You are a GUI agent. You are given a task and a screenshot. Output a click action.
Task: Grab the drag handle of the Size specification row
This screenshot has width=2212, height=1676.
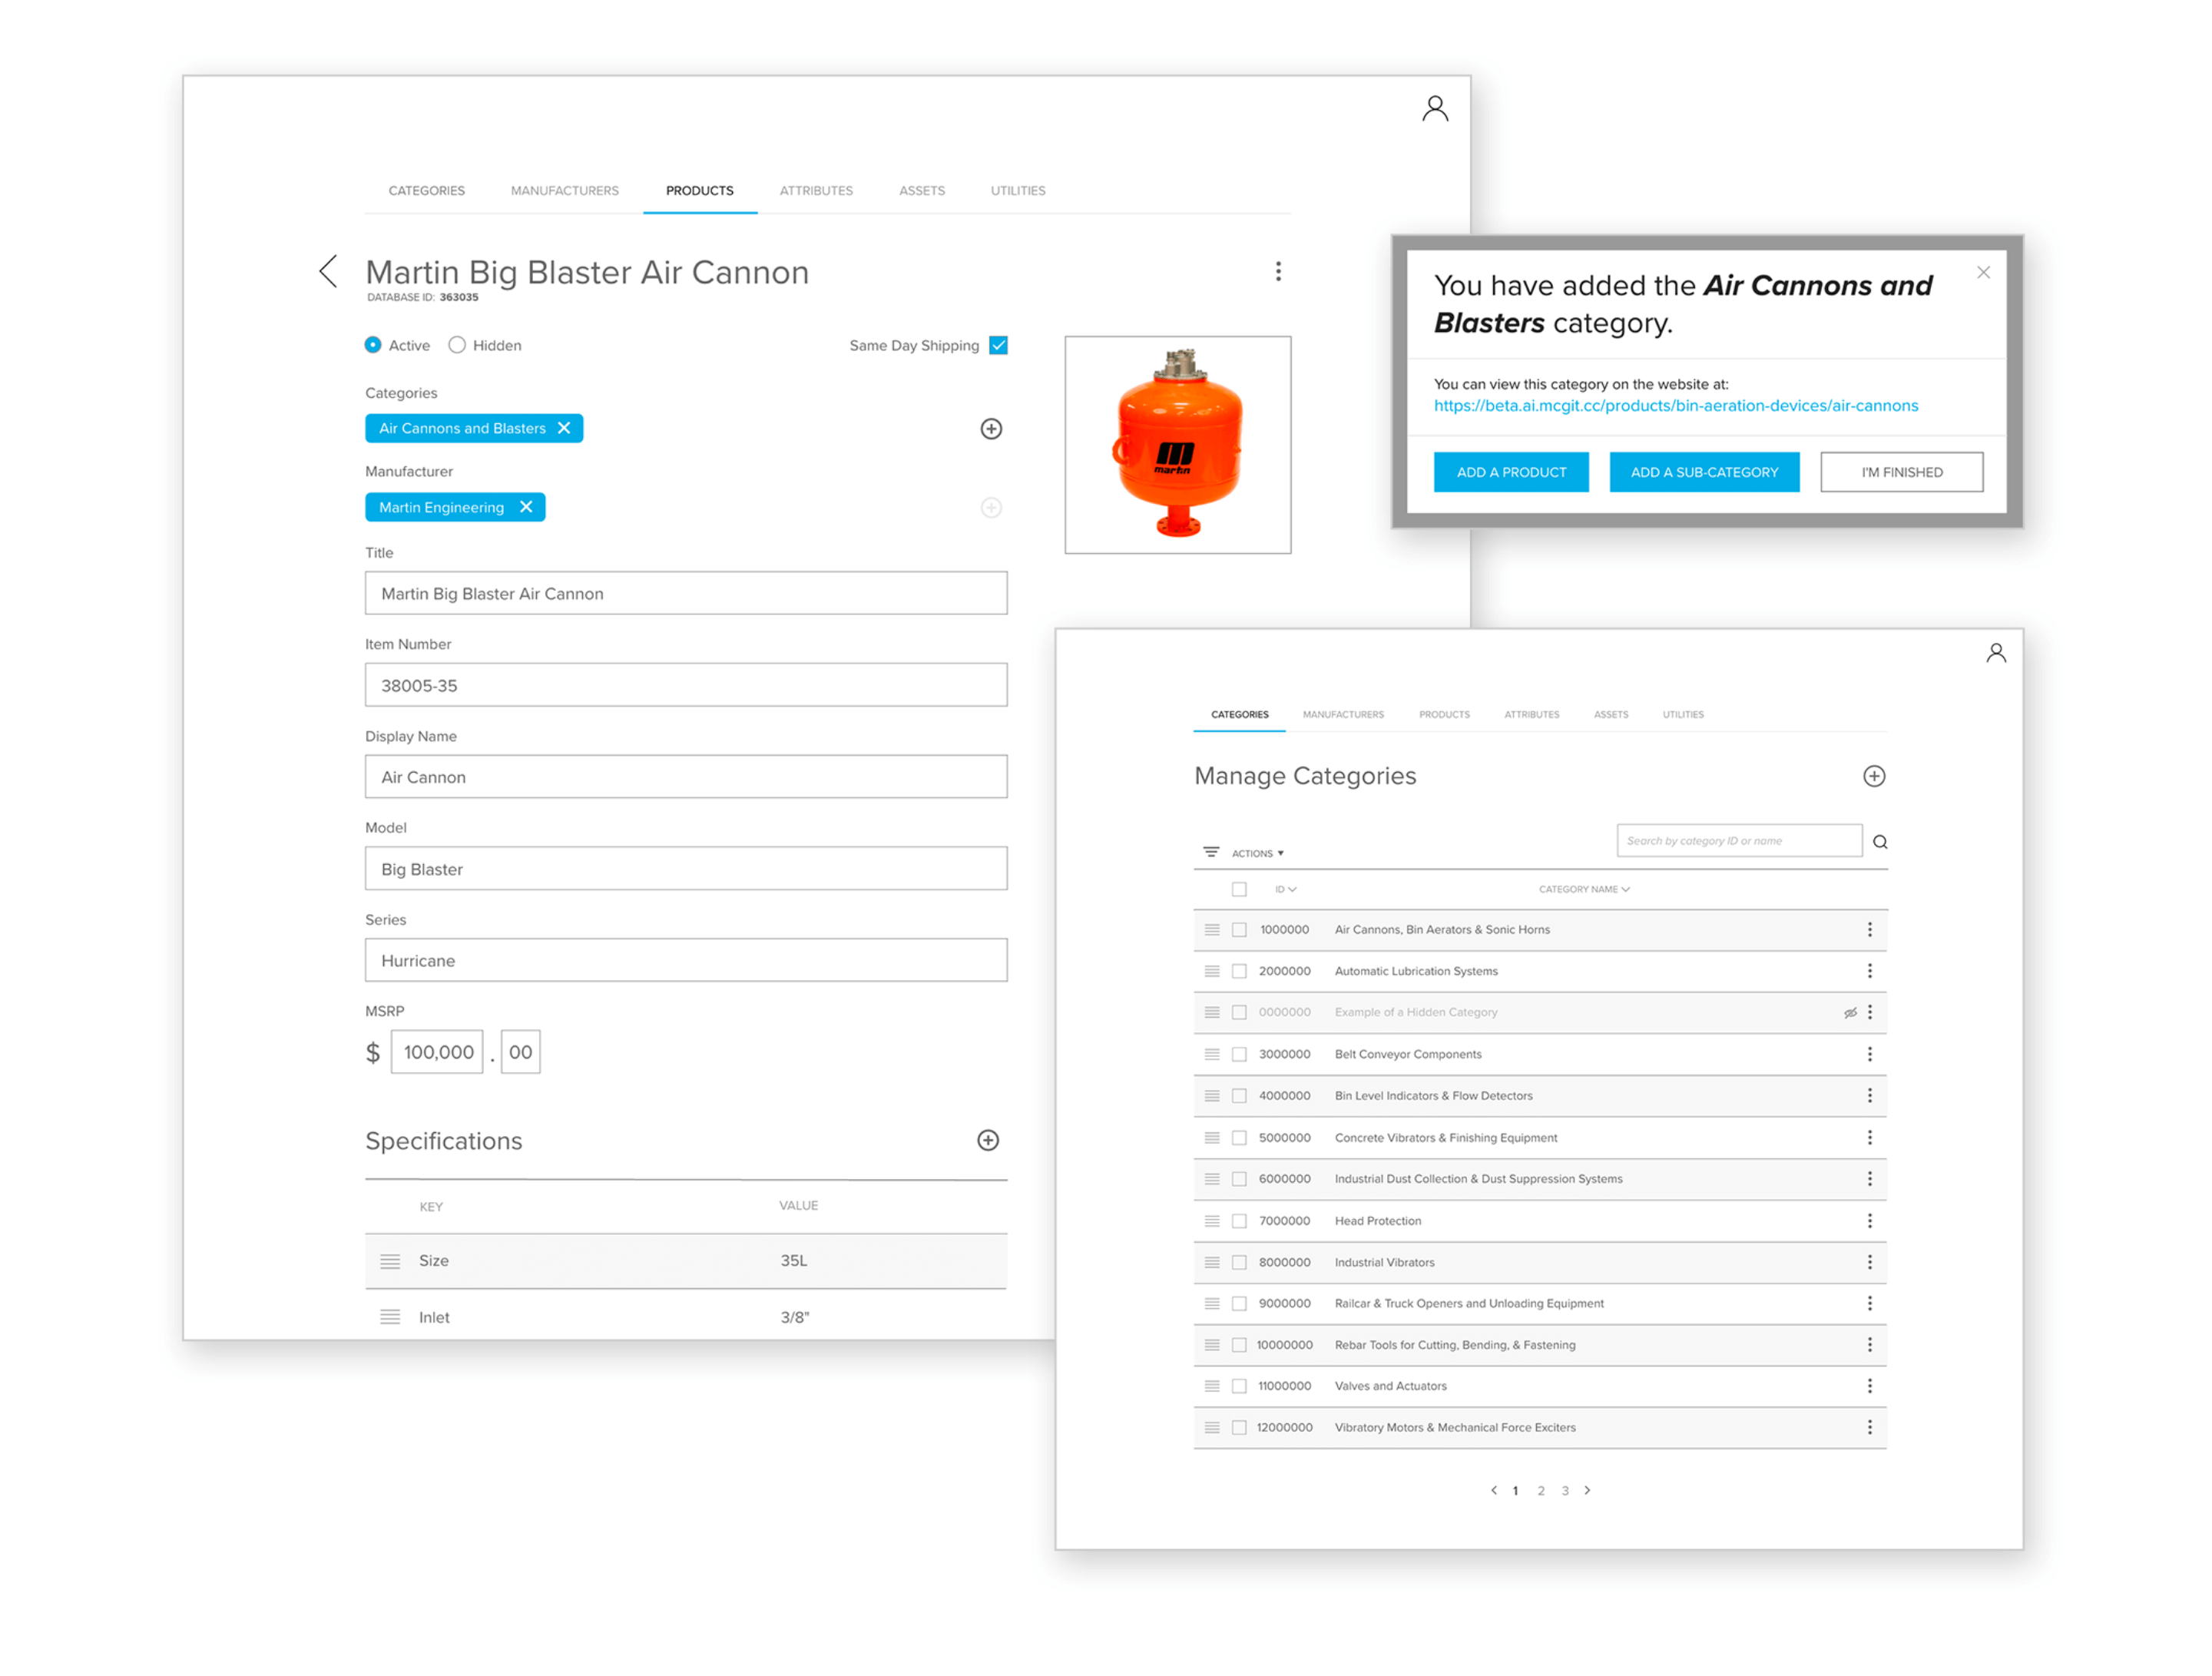[x=390, y=1261]
